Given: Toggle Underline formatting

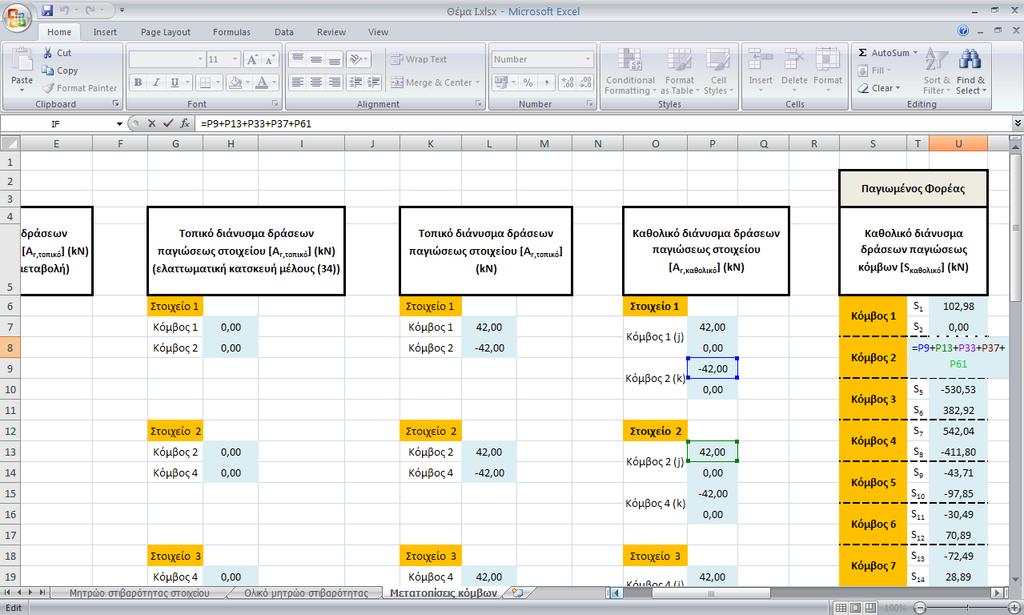Looking at the screenshot, I should 174,82.
